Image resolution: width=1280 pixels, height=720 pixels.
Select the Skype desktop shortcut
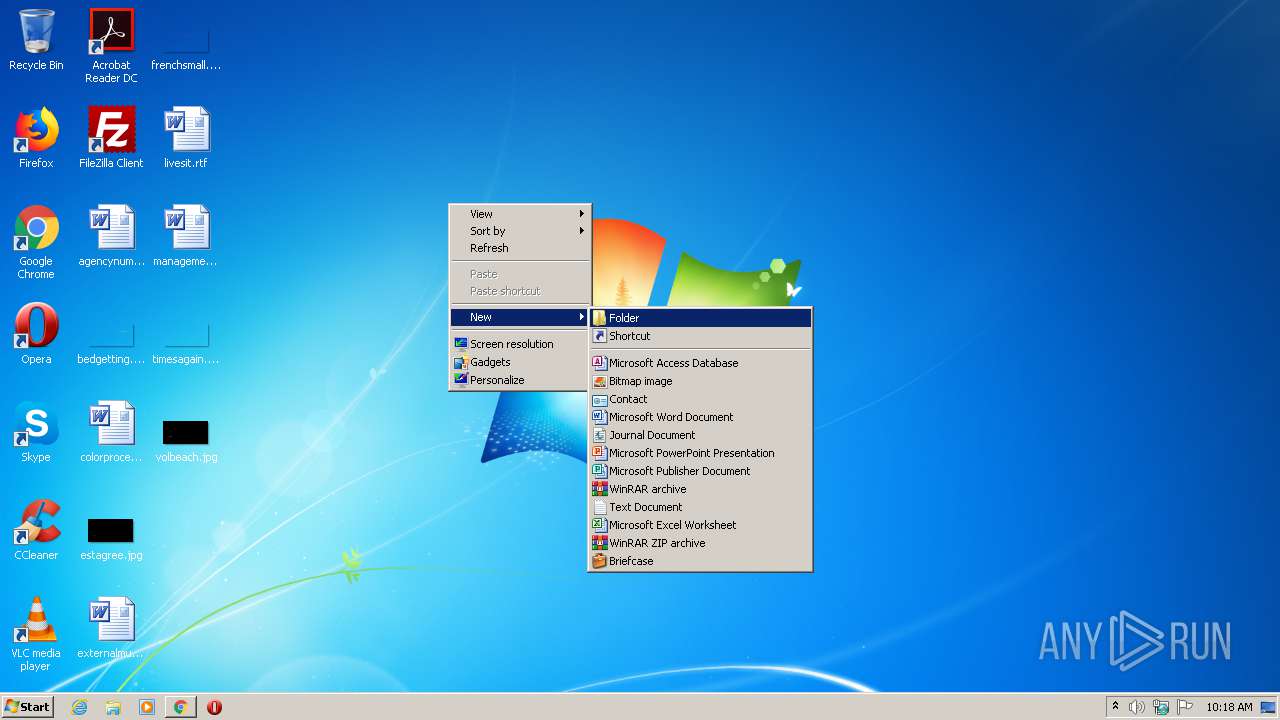click(x=36, y=432)
